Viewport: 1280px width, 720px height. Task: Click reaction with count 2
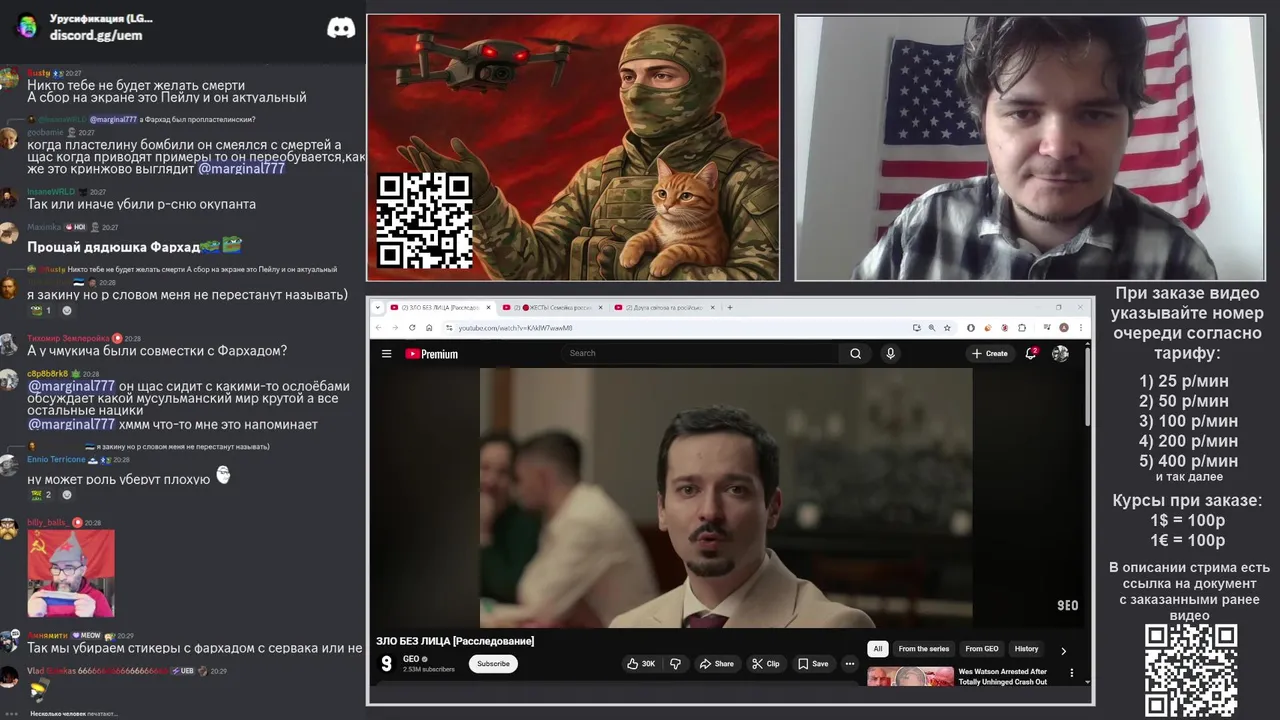coord(41,494)
